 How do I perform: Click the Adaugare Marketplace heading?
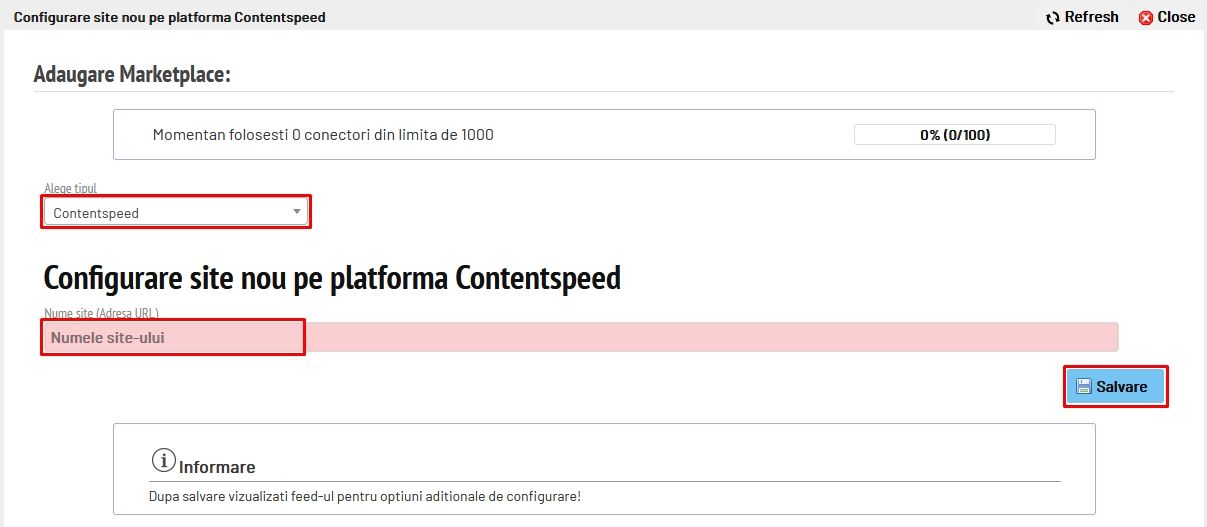(x=132, y=75)
